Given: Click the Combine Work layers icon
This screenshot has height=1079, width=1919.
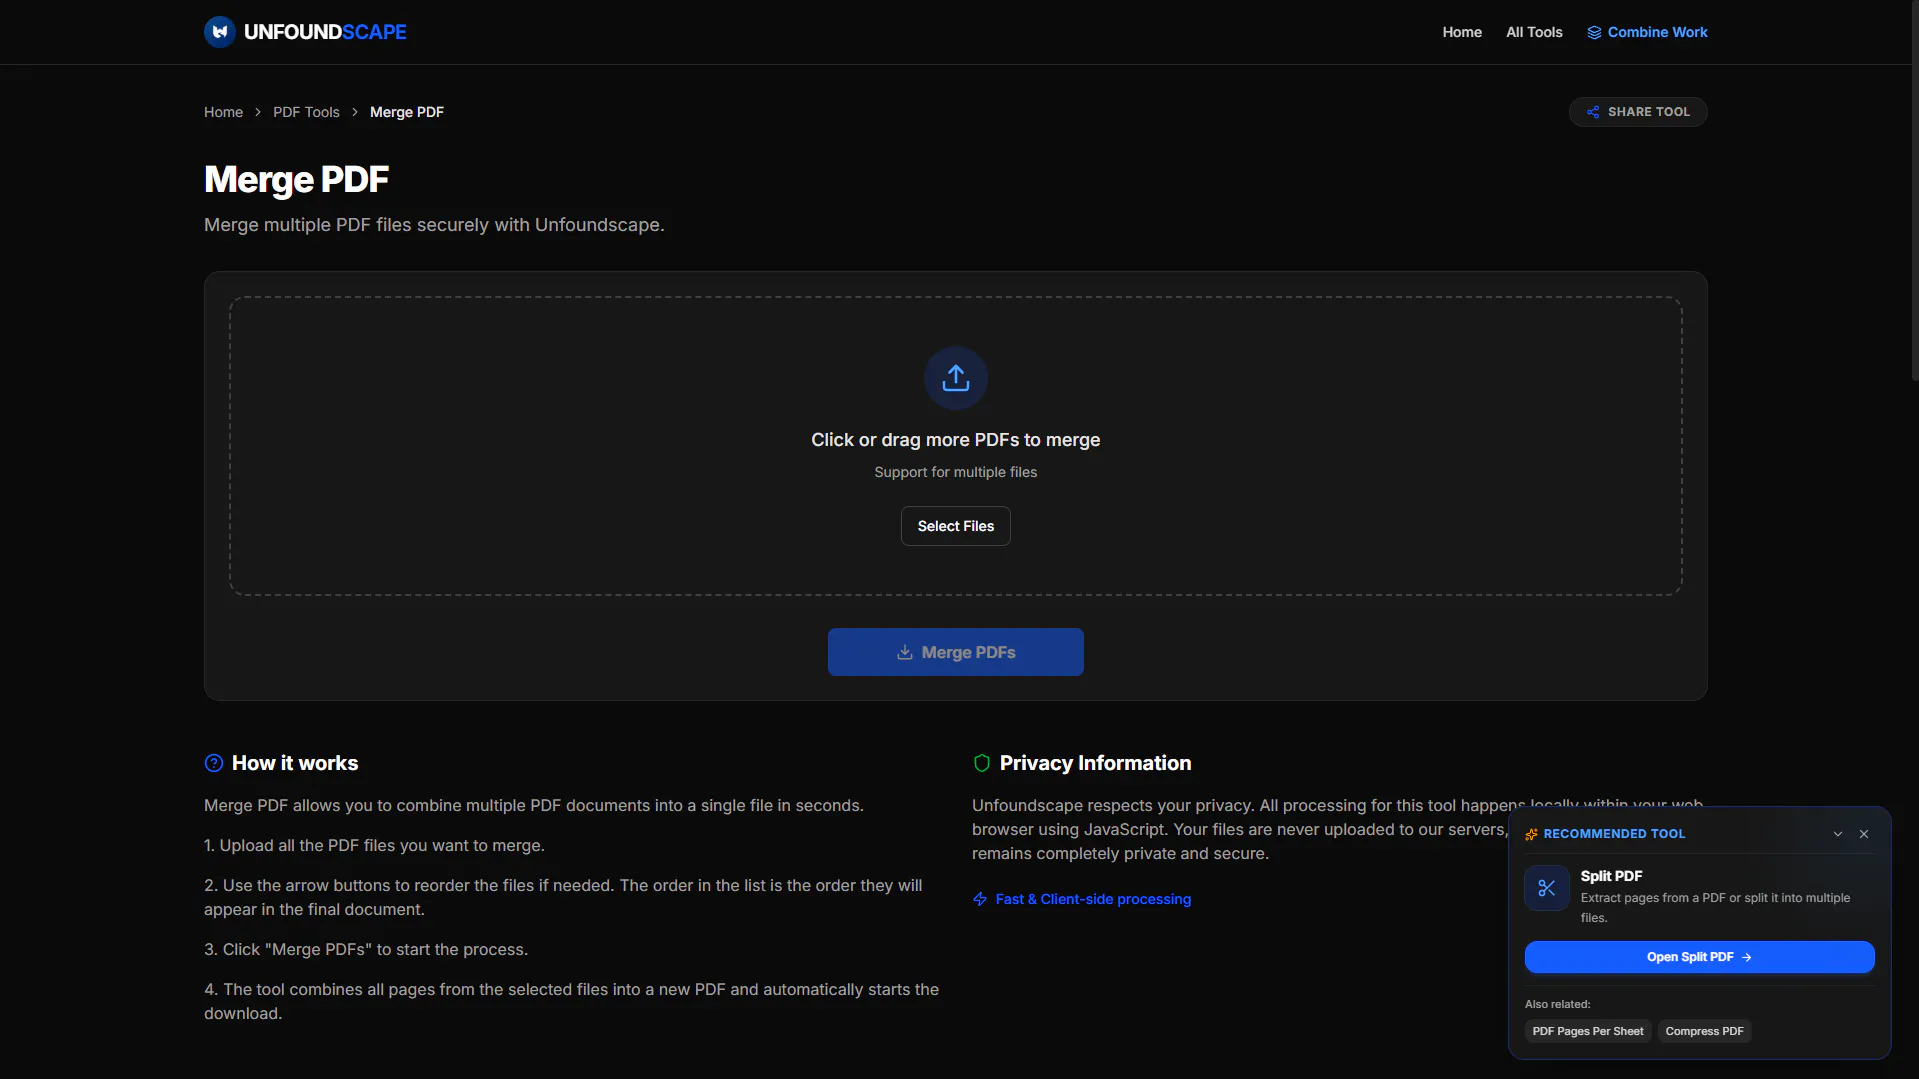Looking at the screenshot, I should (1594, 33).
